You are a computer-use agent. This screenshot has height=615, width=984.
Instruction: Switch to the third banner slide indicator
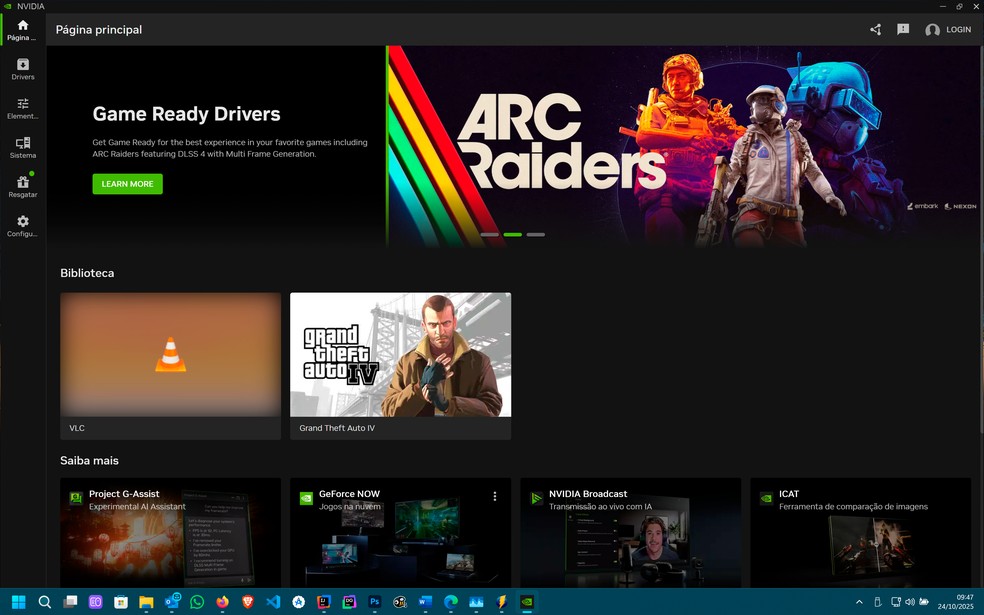pyautogui.click(x=536, y=234)
